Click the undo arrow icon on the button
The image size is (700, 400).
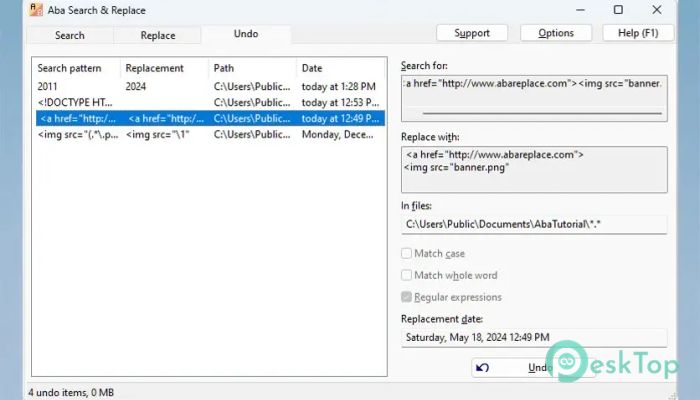[x=482, y=367]
